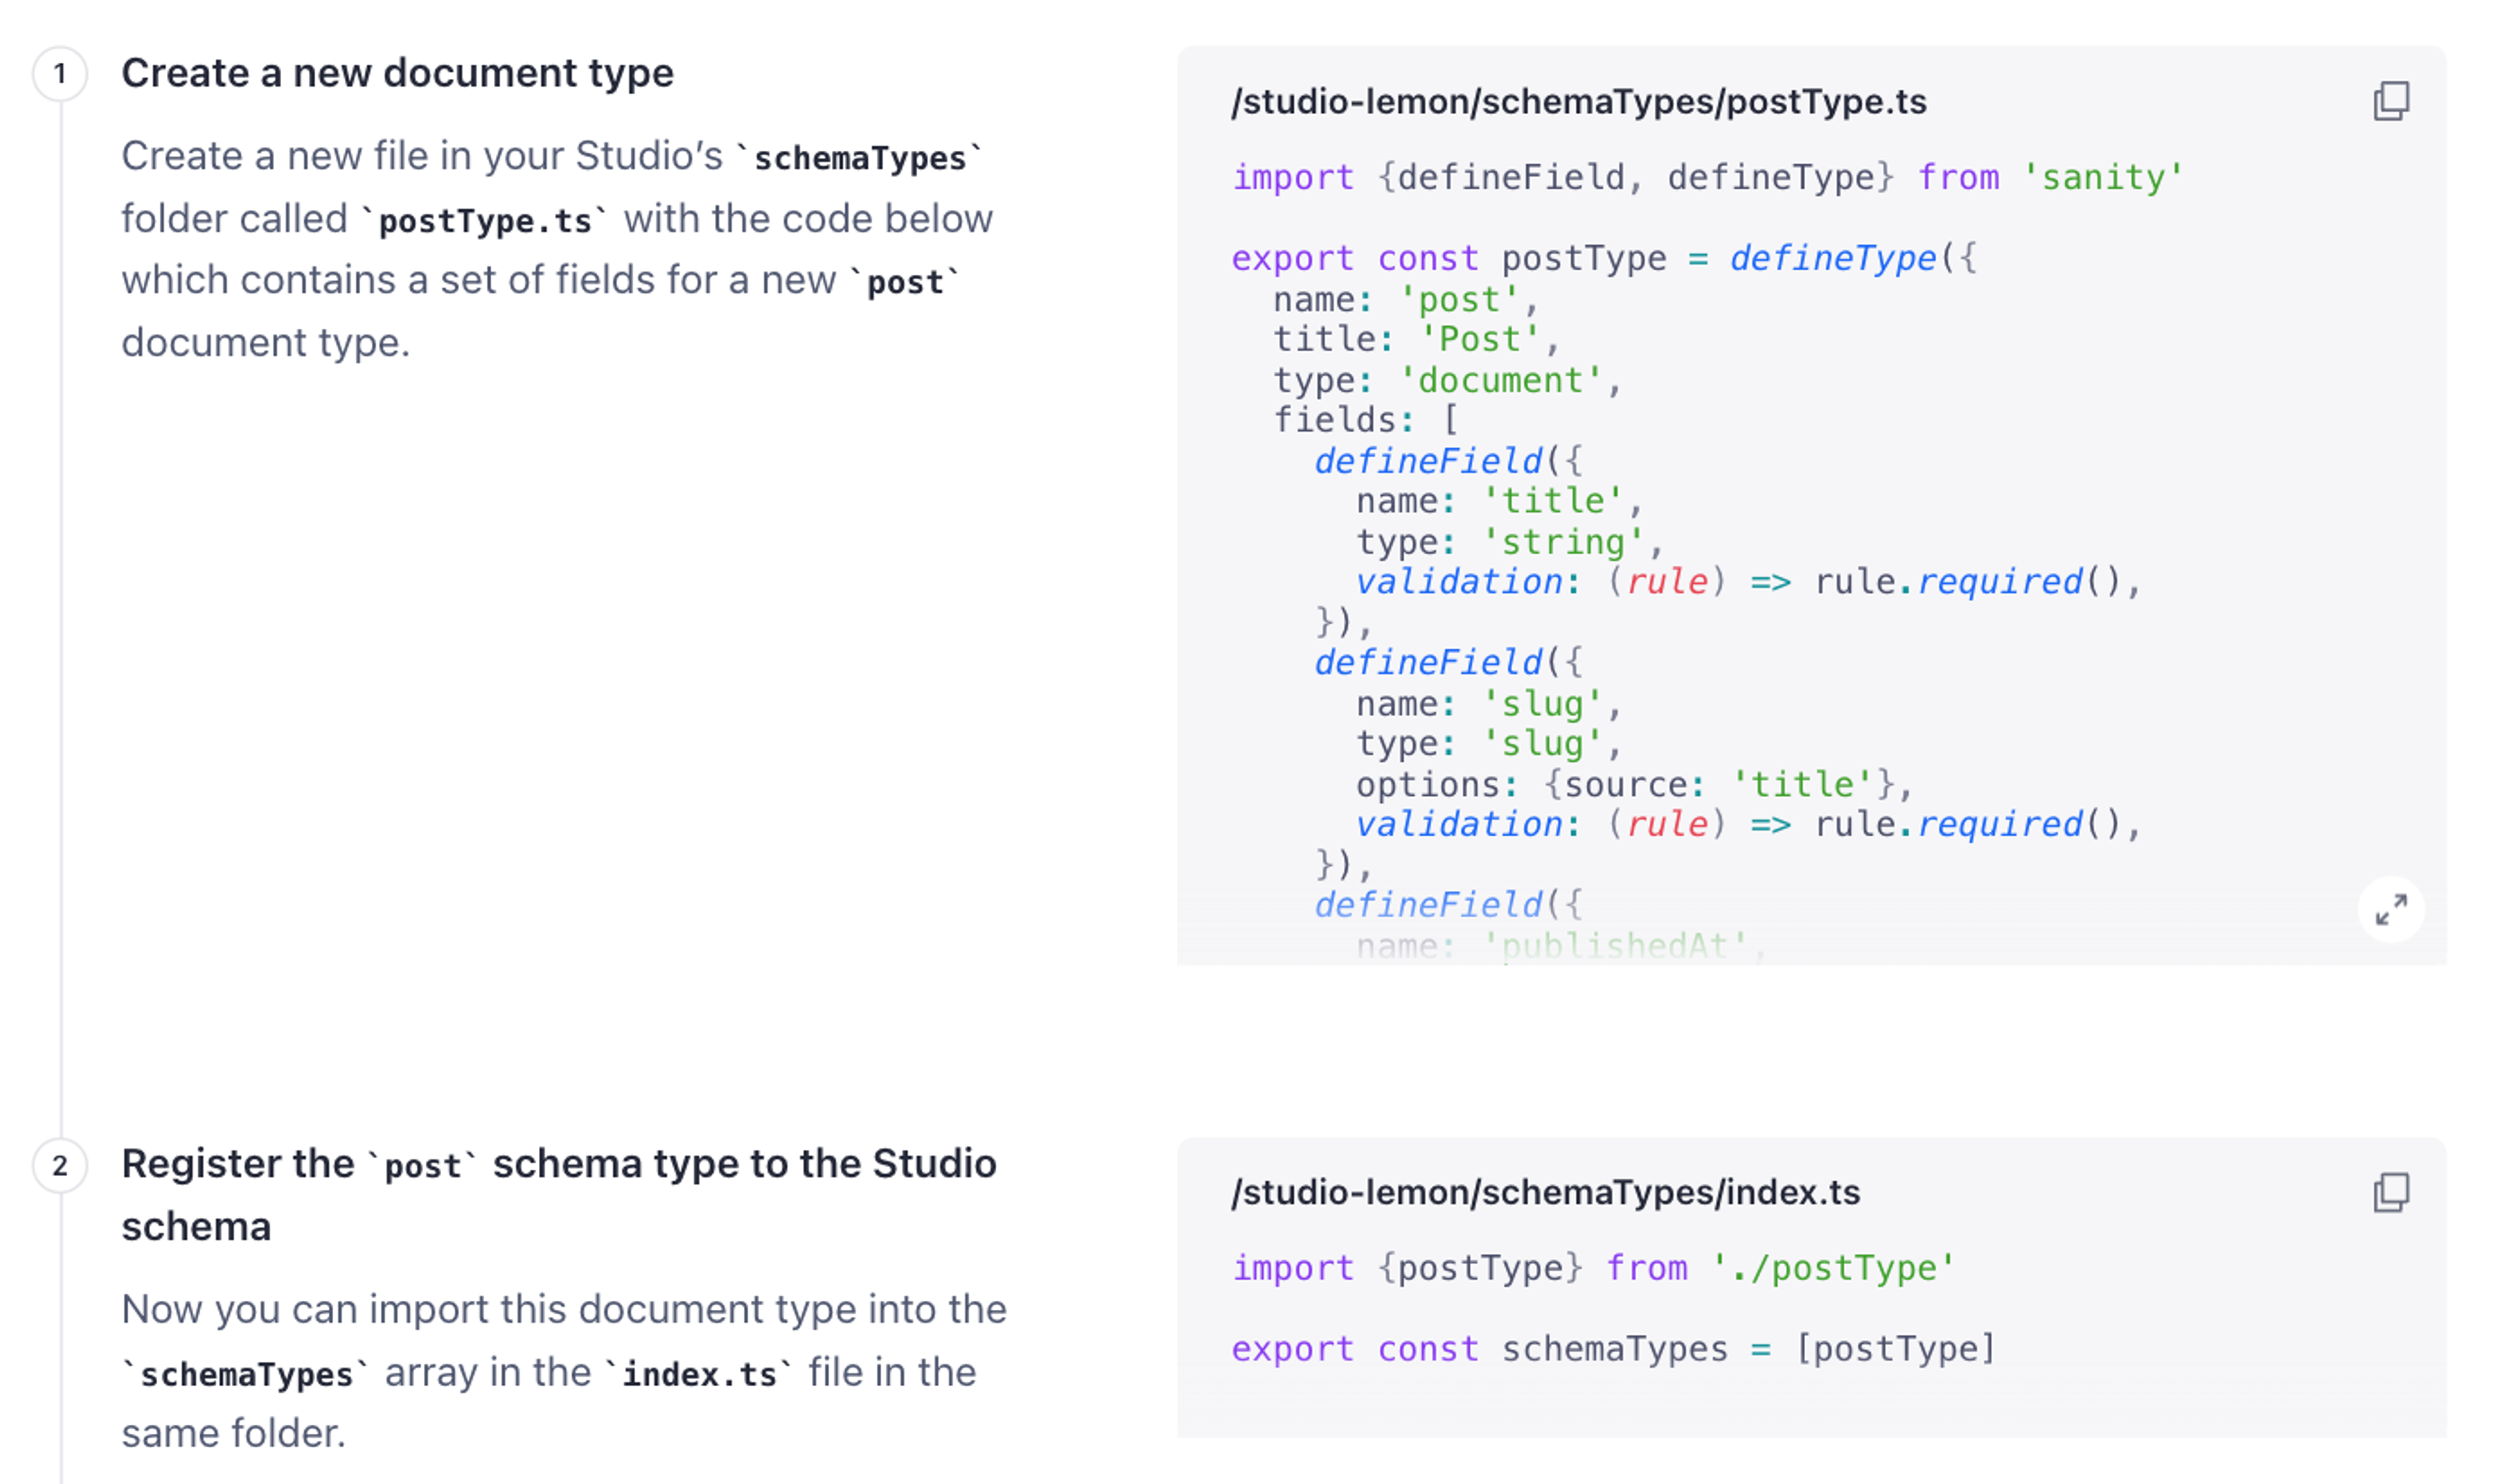The height and width of the screenshot is (1484, 2505).
Task: Click the defineType function call in code
Action: pyautogui.click(x=1833, y=258)
